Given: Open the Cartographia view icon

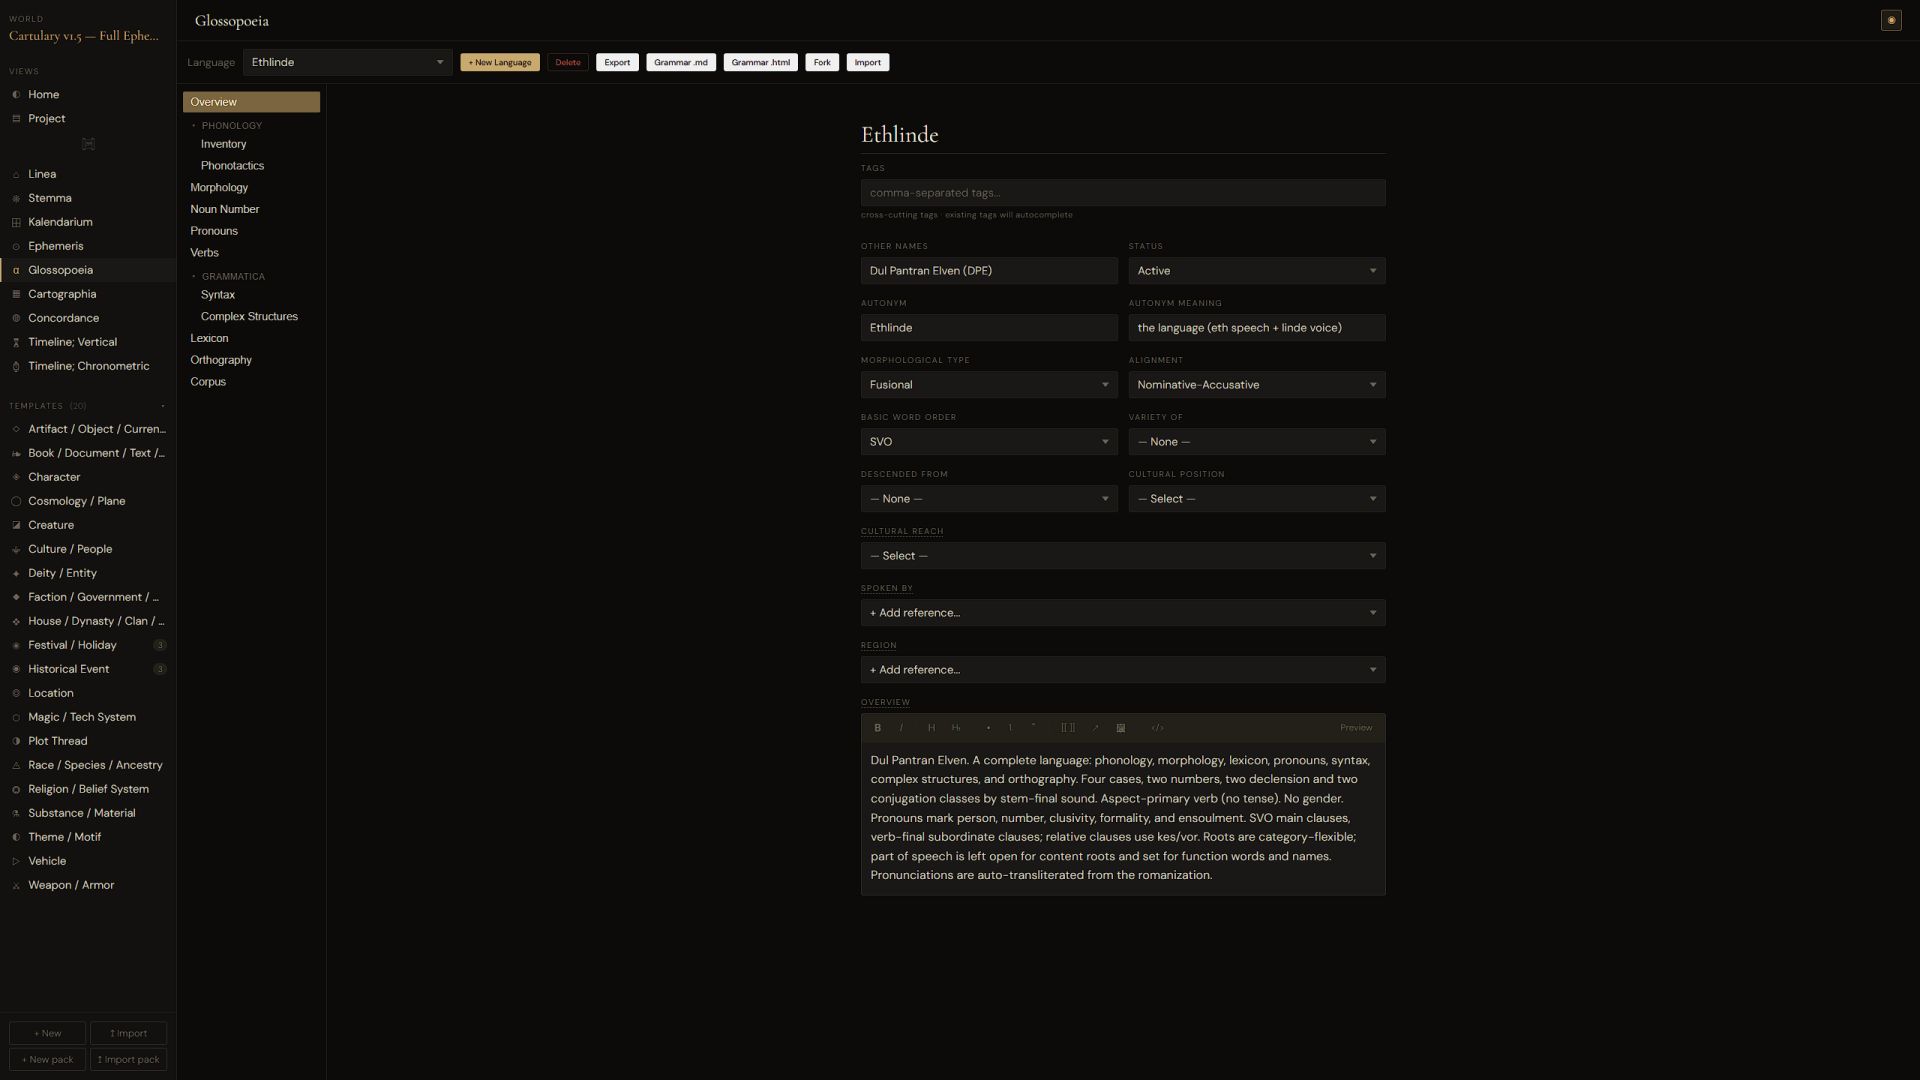Looking at the screenshot, I should 16,295.
